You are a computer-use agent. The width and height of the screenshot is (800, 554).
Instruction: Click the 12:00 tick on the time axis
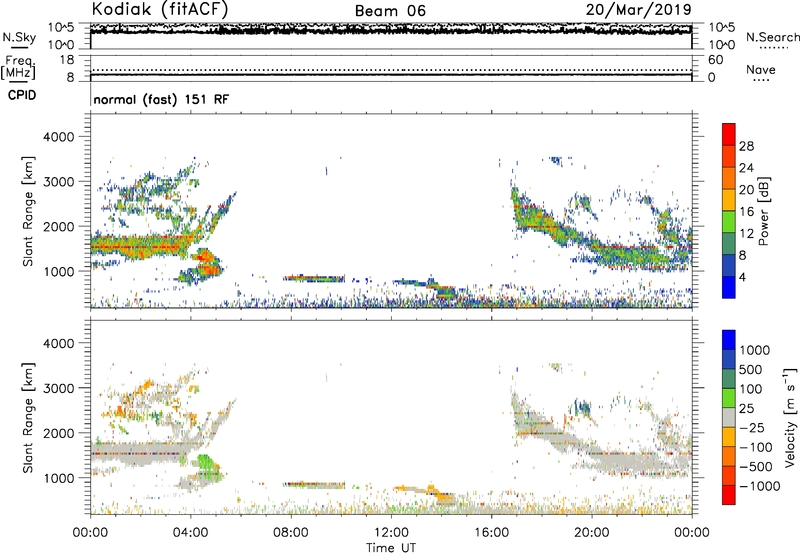391,531
